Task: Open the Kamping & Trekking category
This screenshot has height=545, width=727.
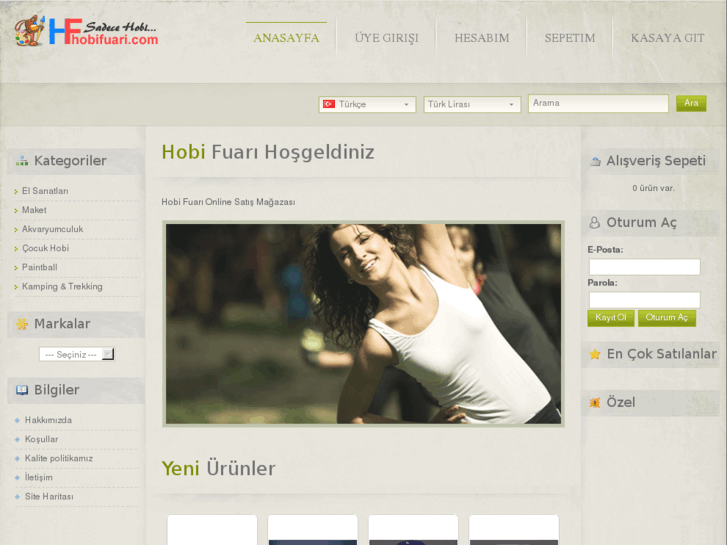Action: [x=62, y=287]
